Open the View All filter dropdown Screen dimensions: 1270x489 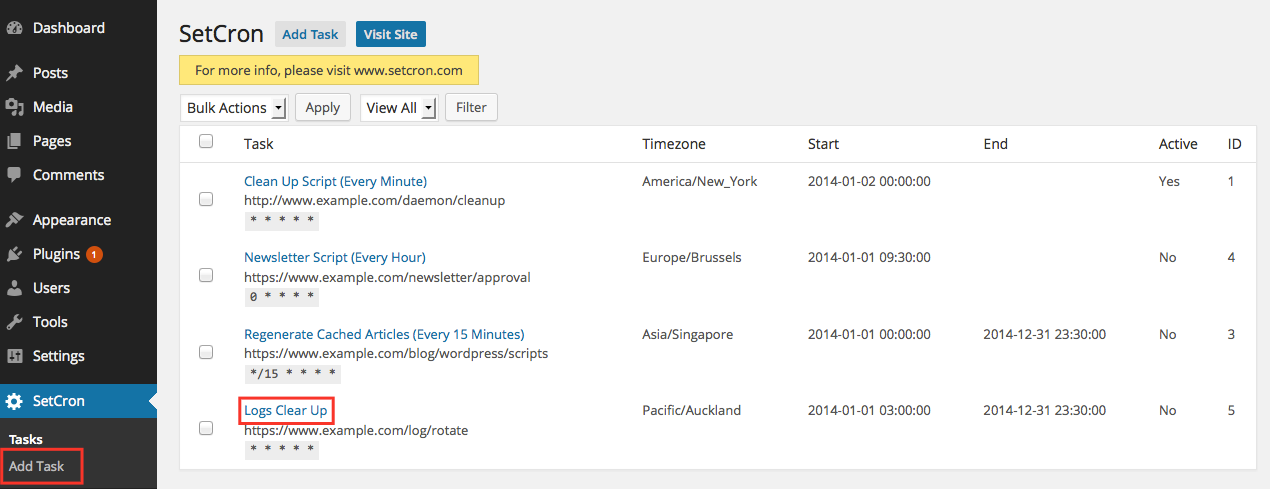(399, 108)
